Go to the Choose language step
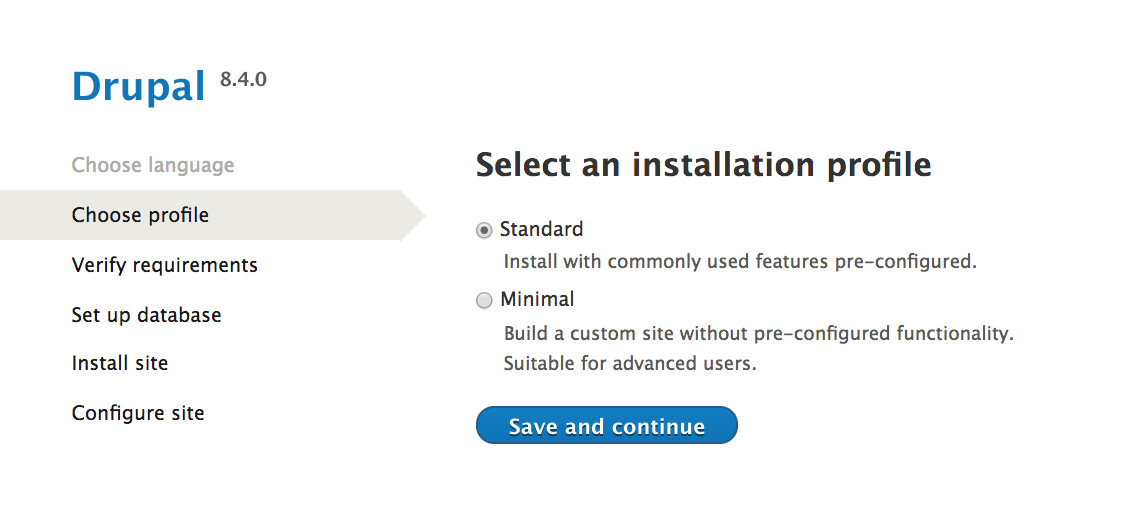The height and width of the screenshot is (520, 1146). [153, 165]
